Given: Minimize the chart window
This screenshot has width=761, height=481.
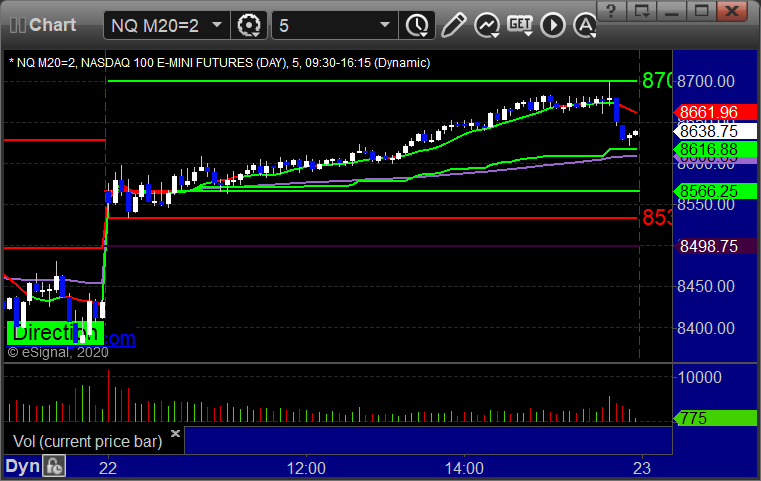Looking at the screenshot, I should [x=672, y=11].
